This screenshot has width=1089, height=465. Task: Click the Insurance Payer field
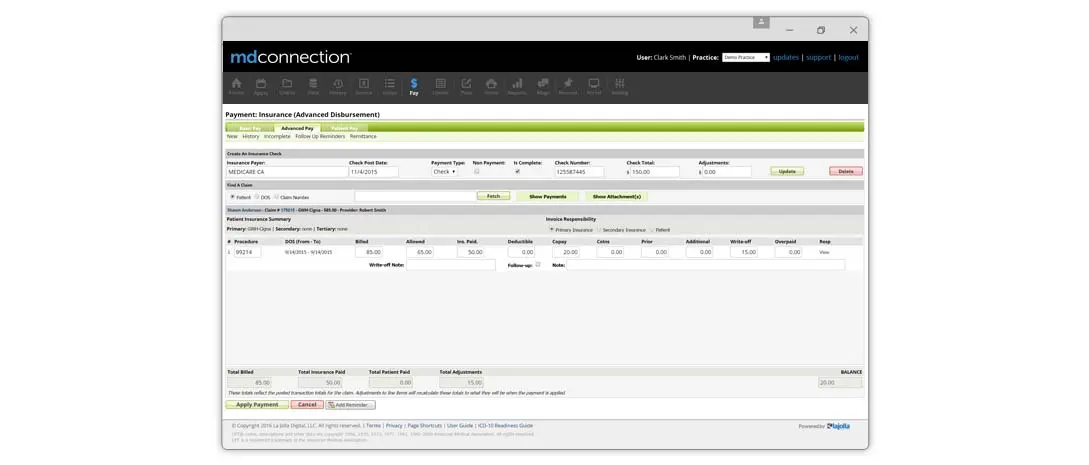click(286, 171)
